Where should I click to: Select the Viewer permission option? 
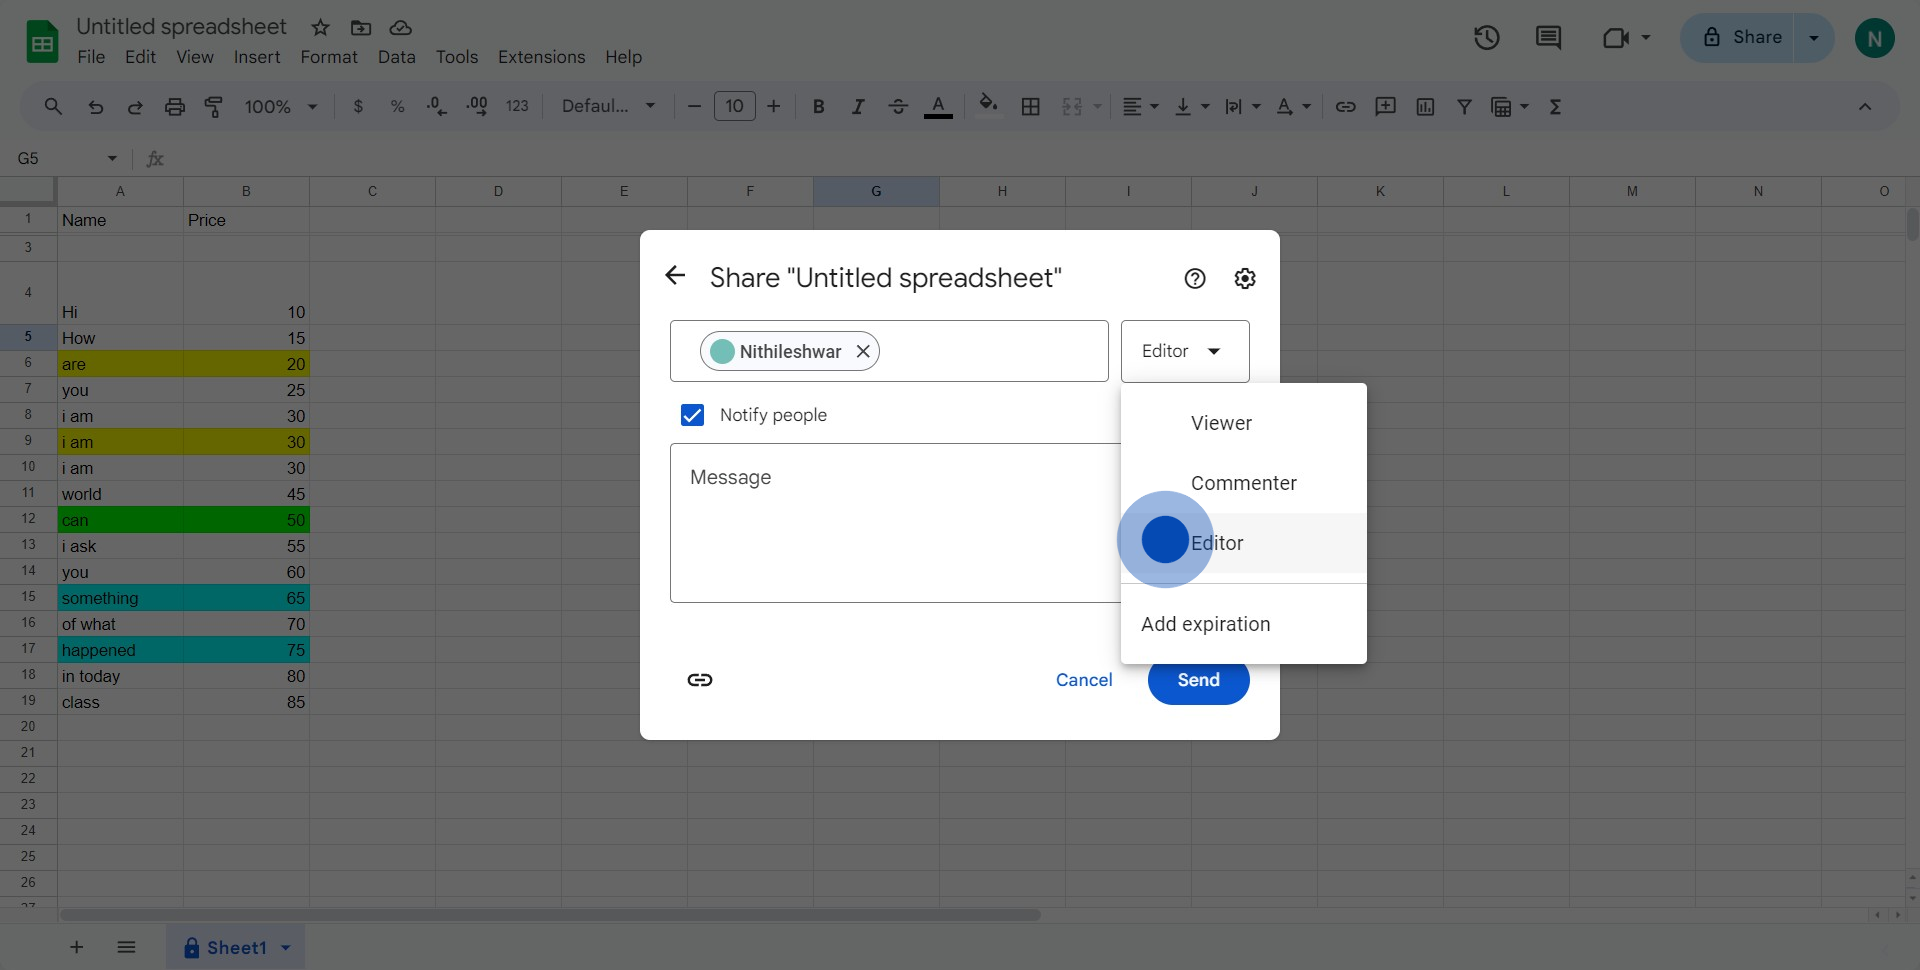1221,423
